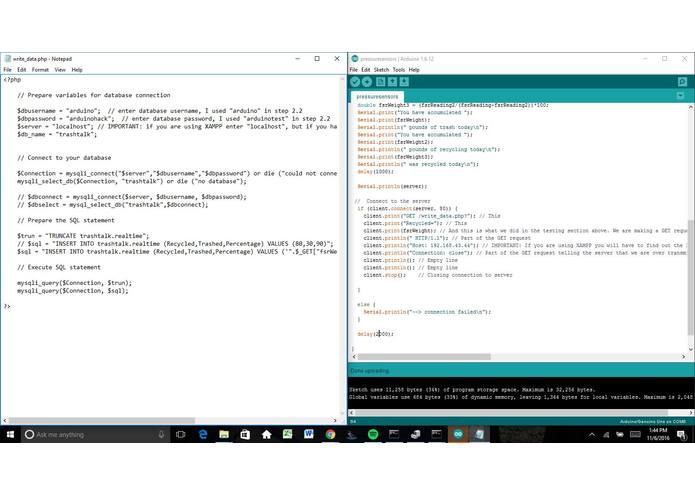
Task: Click the Cortana microphone icon
Action: point(161,435)
